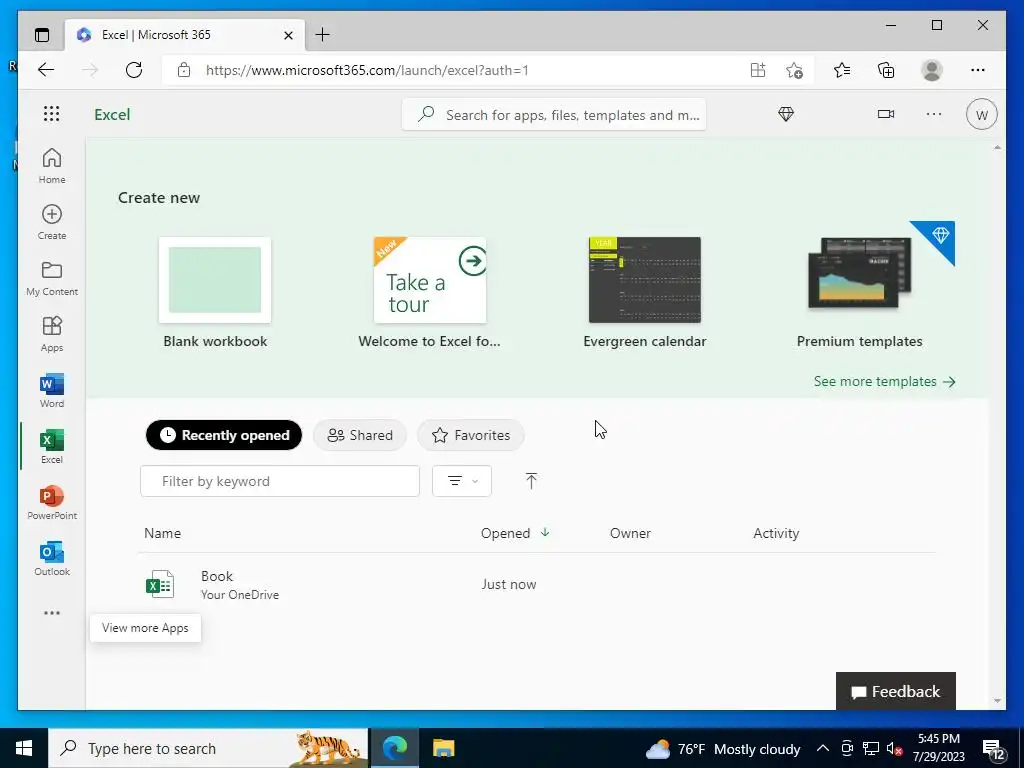
Task: Open the Feedback button
Action: (x=895, y=691)
